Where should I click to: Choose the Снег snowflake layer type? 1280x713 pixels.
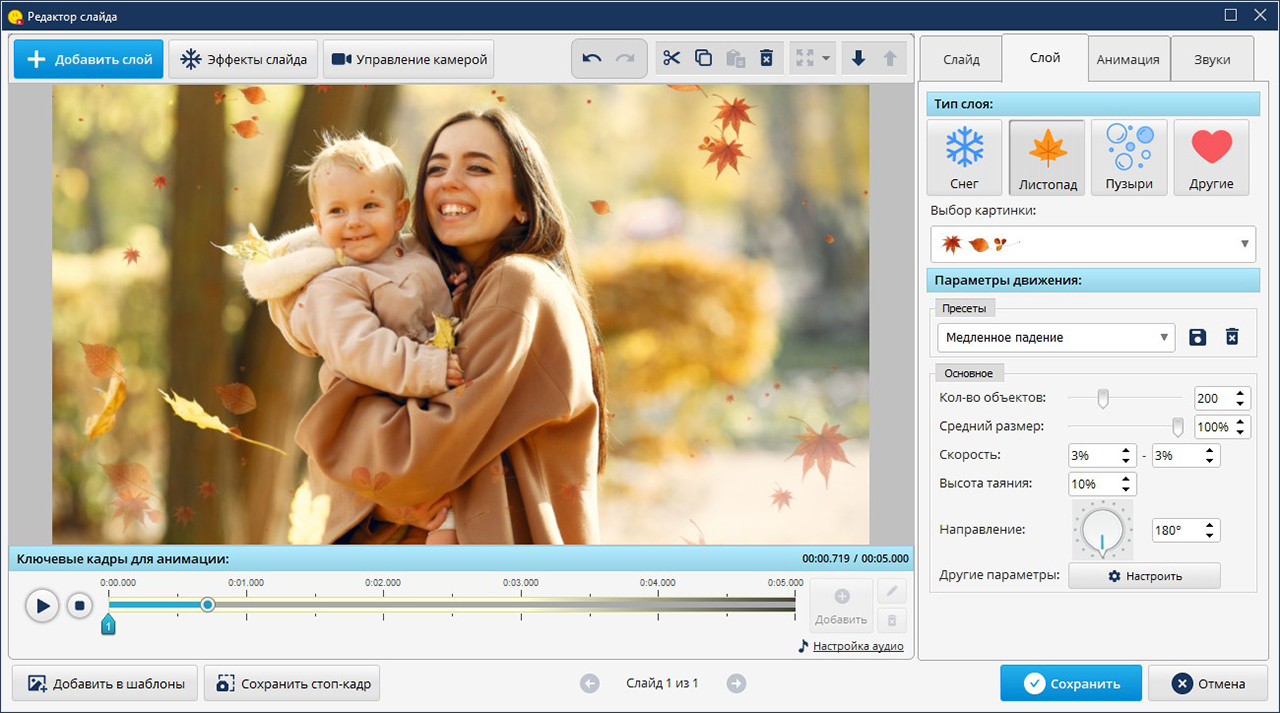pyautogui.click(x=964, y=157)
